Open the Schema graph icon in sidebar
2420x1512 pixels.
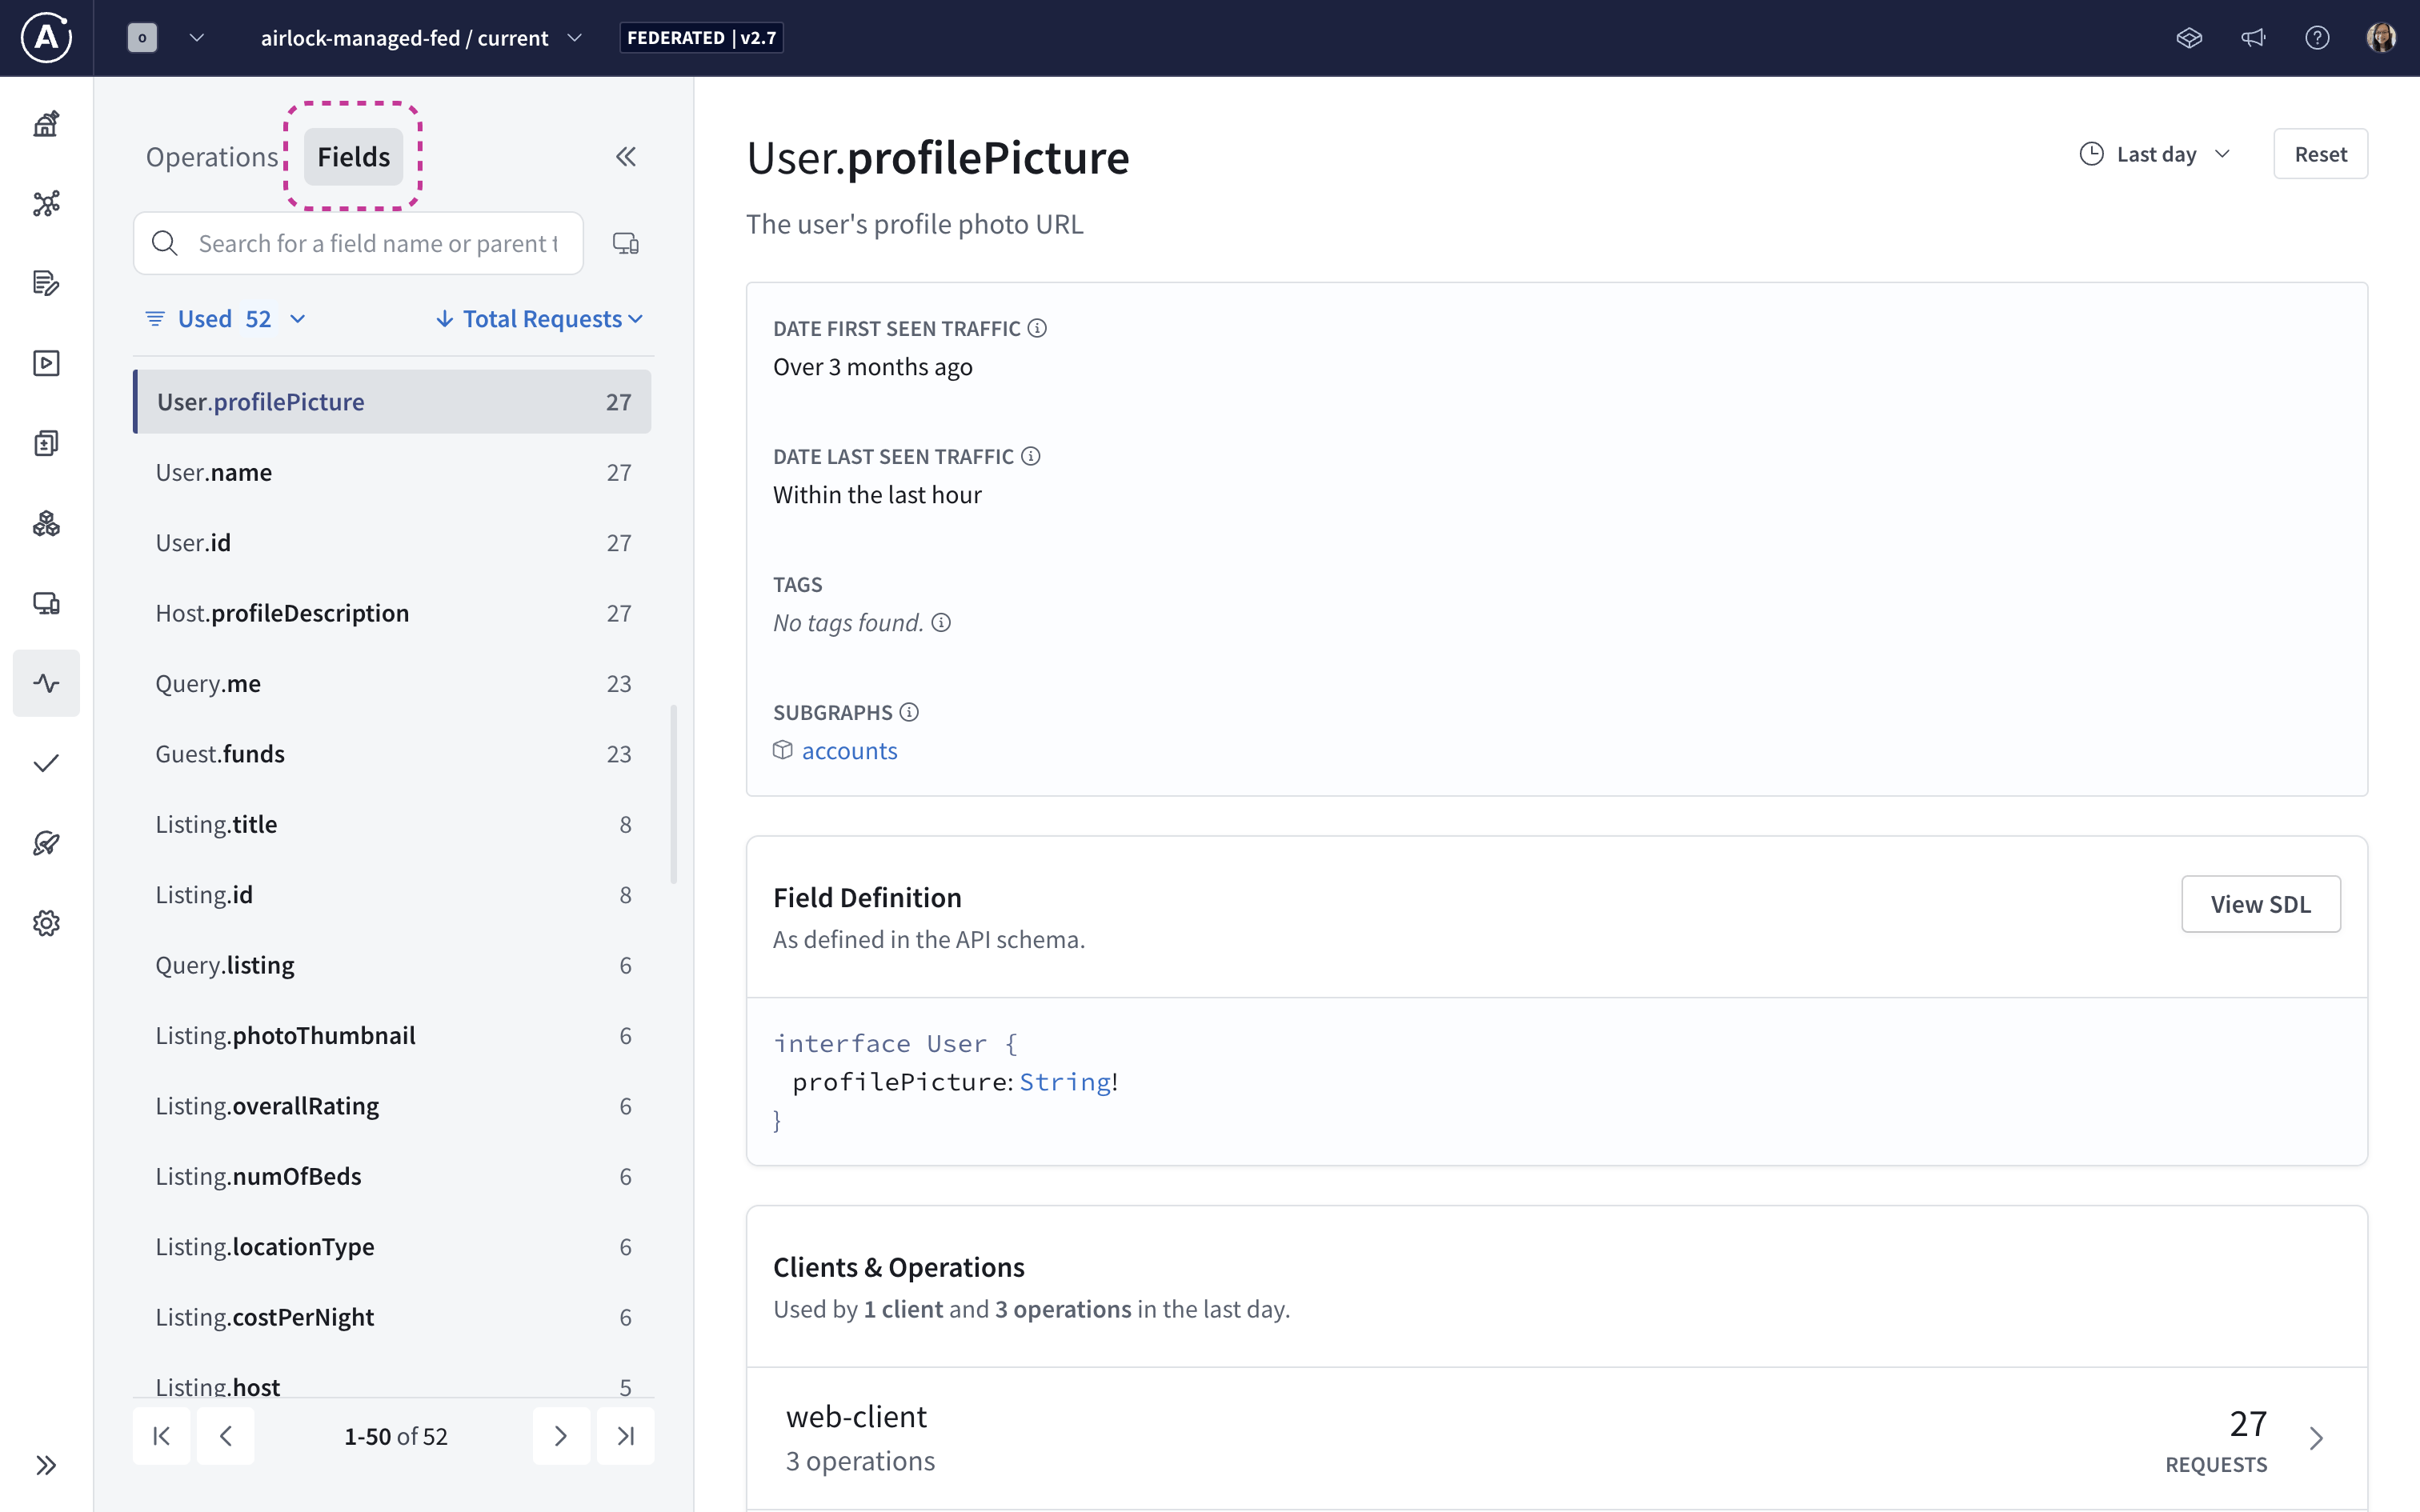point(46,203)
